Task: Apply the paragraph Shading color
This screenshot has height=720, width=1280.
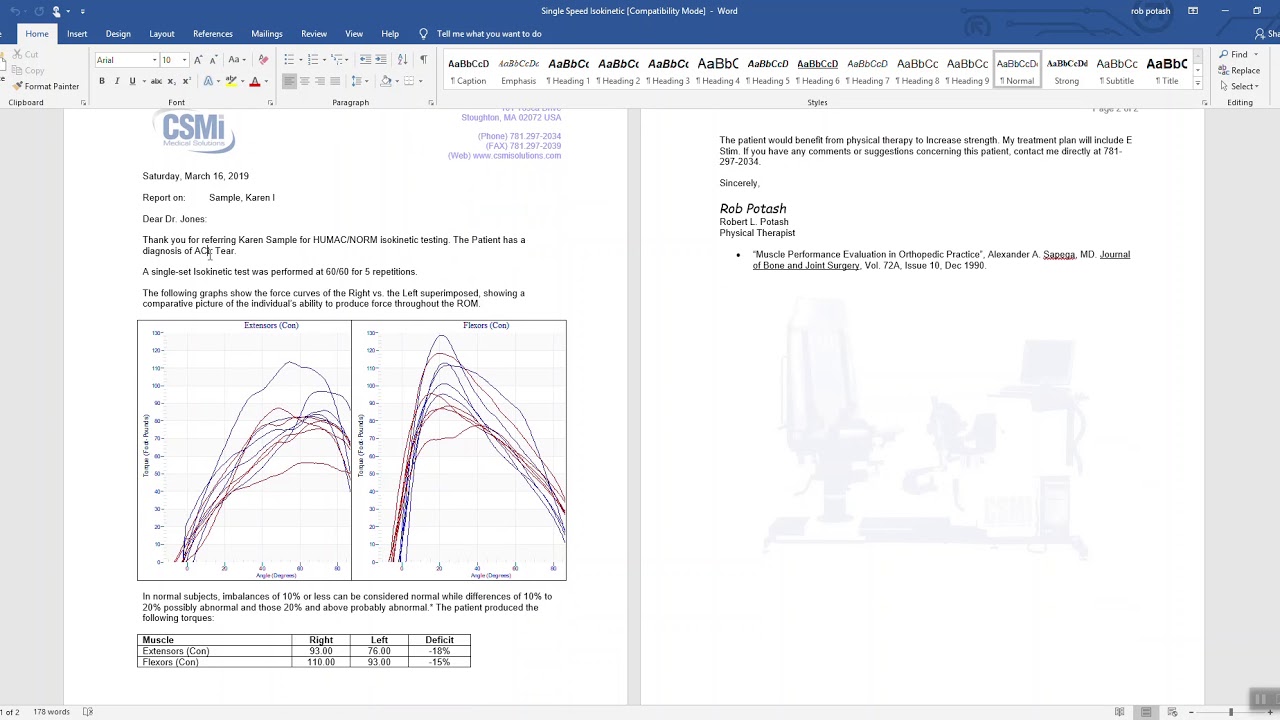Action: click(386, 81)
